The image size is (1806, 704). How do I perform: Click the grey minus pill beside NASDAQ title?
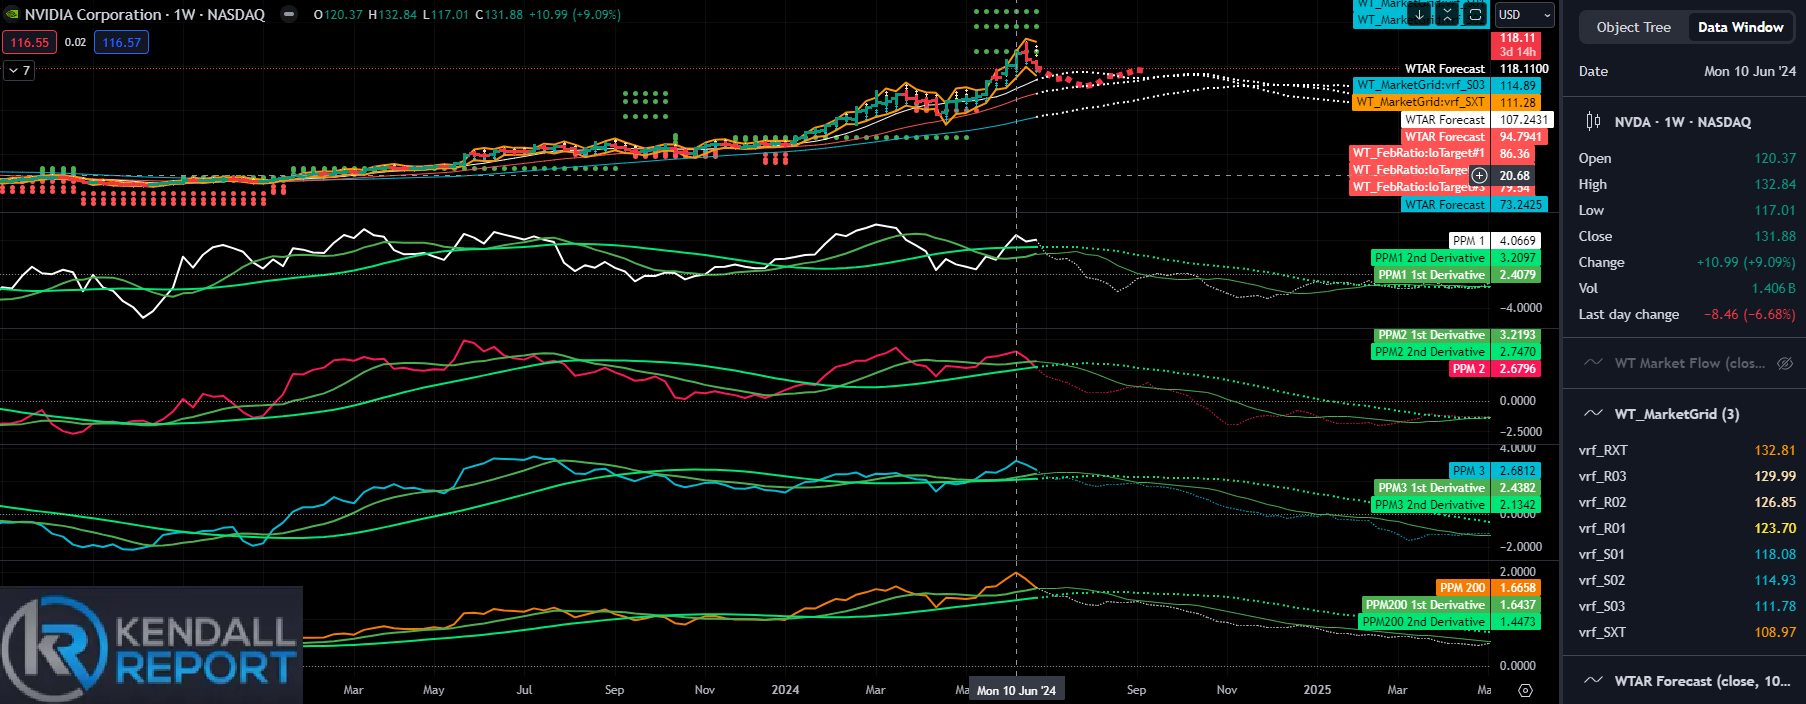288,15
